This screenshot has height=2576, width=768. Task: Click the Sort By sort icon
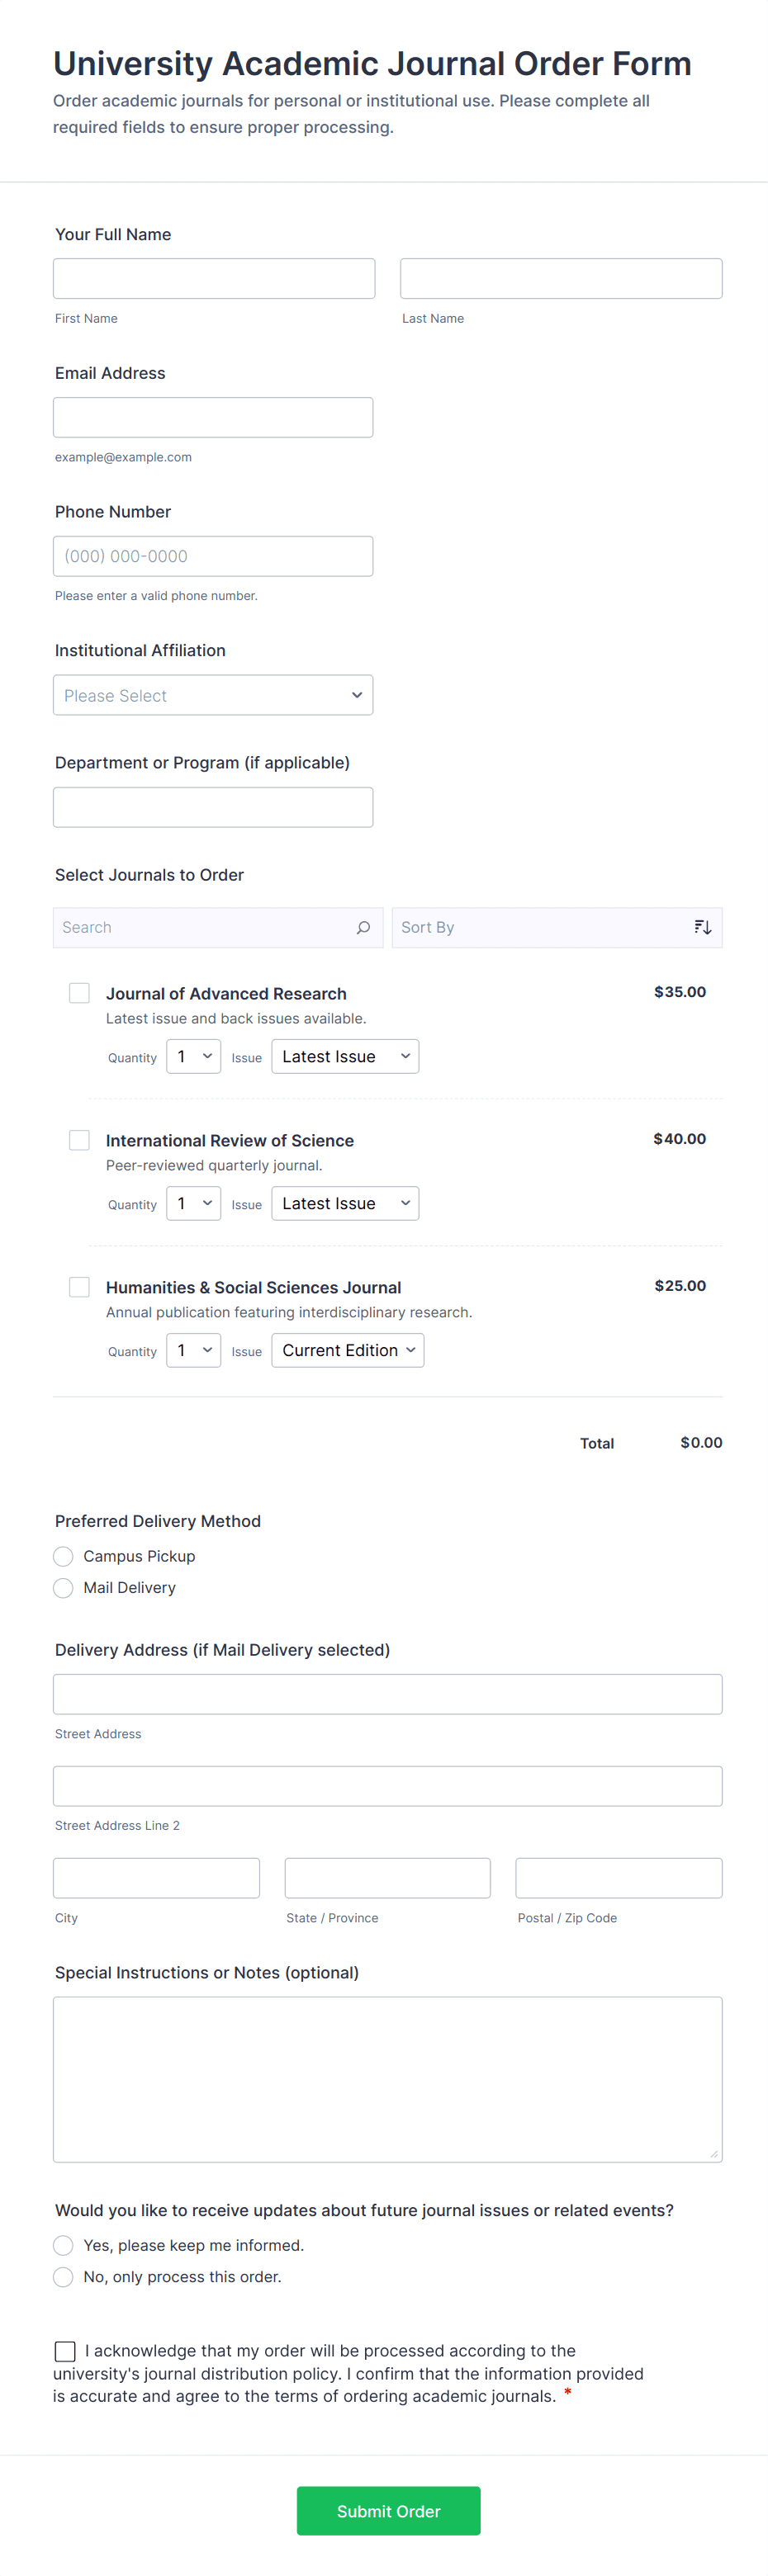coord(702,928)
